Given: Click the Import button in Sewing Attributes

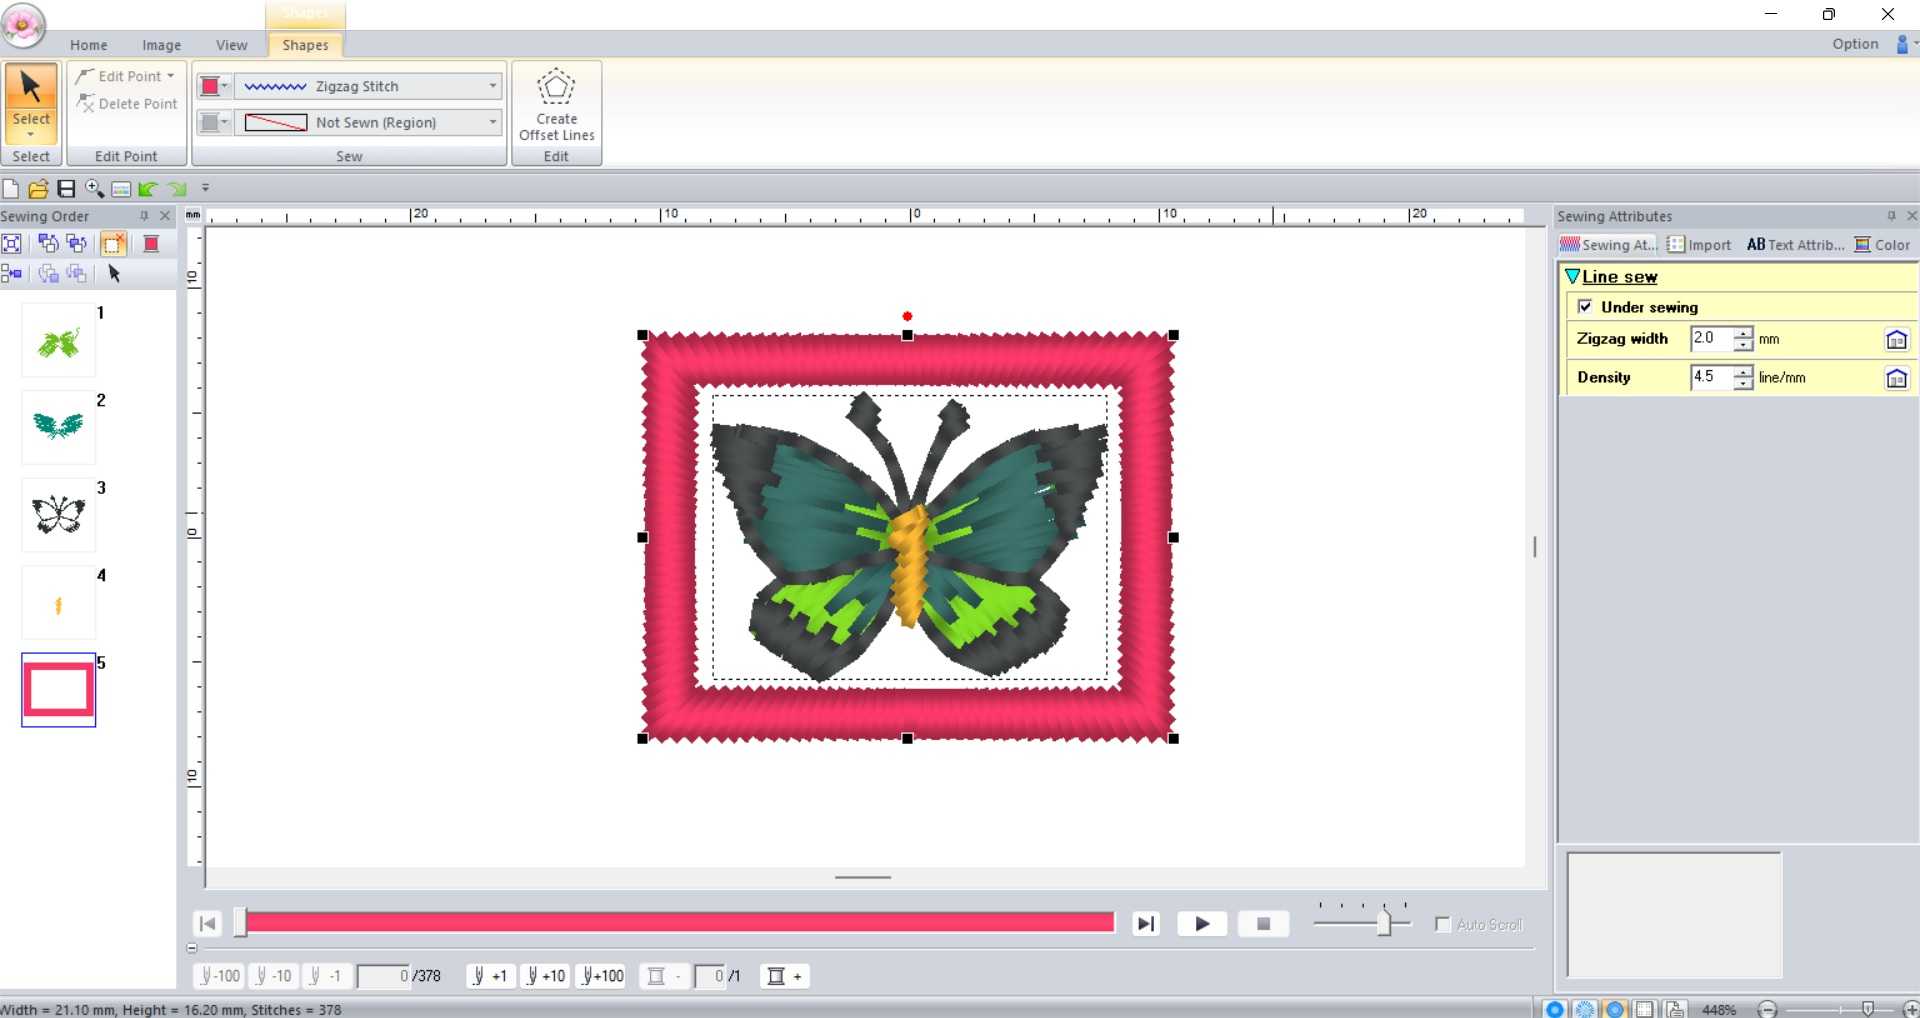Looking at the screenshot, I should [1700, 244].
